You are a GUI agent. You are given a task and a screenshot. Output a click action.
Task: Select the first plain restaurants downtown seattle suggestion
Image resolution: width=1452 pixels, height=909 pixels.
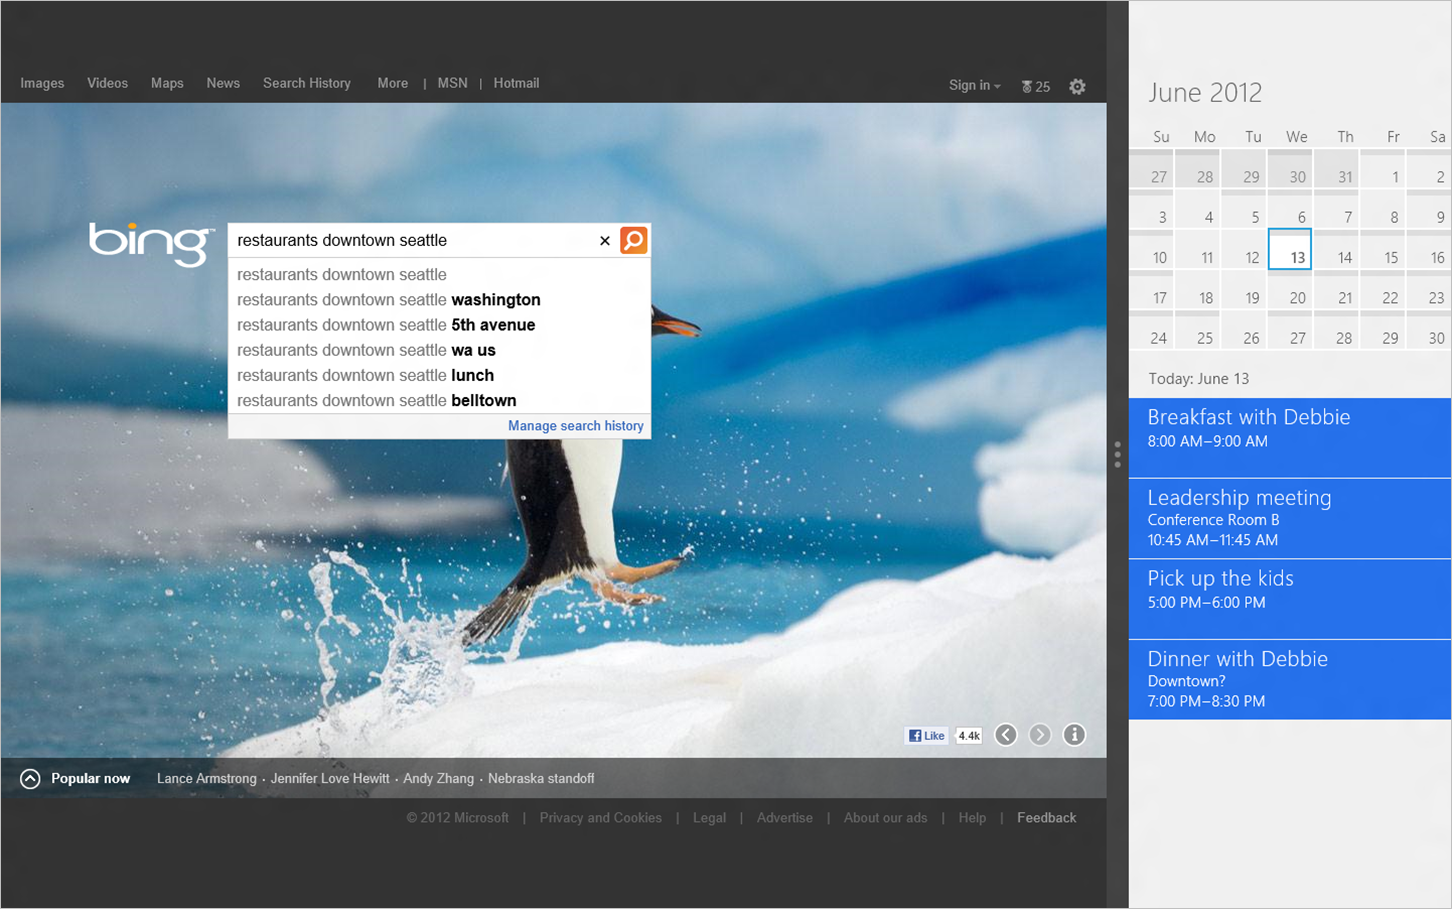(x=439, y=274)
